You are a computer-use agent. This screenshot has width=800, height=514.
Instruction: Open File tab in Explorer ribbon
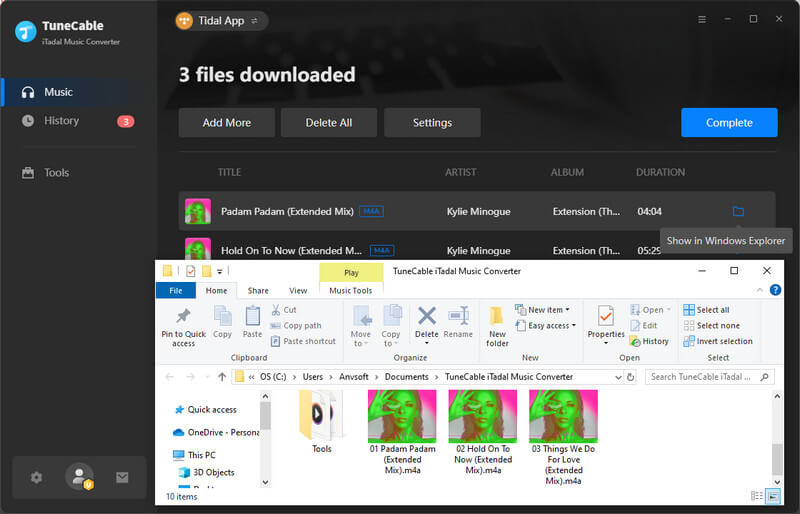(176, 290)
